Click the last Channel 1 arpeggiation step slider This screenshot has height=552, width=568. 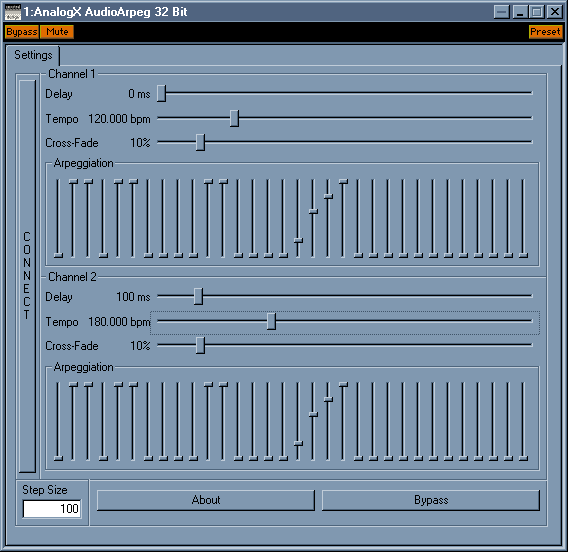[523, 218]
